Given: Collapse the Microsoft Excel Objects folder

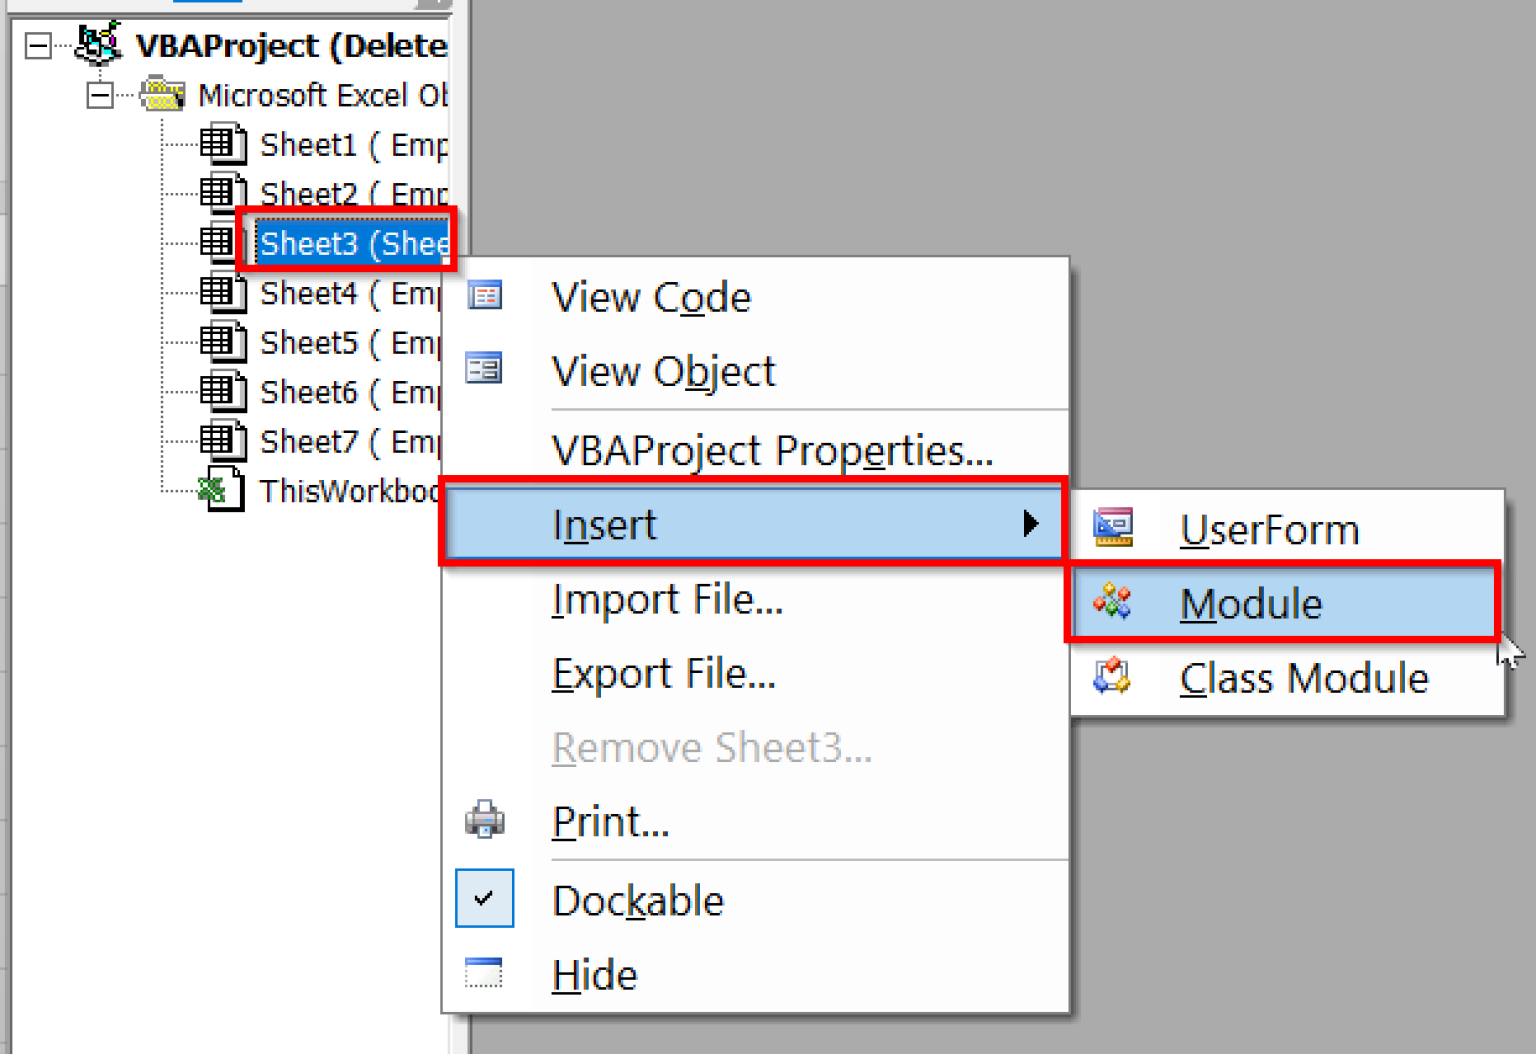Looking at the screenshot, I should tap(99, 94).
